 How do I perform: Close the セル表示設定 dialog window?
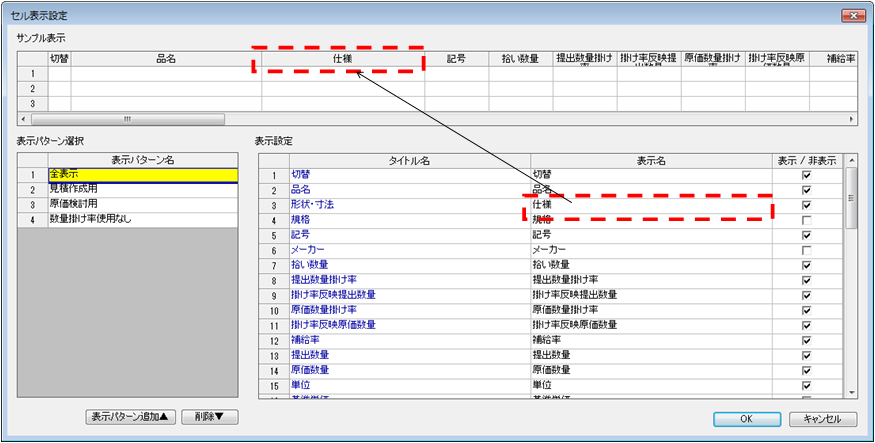[851, 15]
